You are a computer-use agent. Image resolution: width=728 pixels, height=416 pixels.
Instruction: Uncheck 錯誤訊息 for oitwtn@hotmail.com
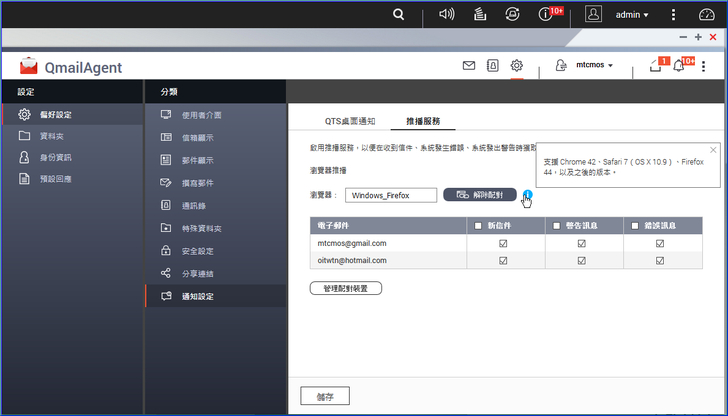pyautogui.click(x=659, y=260)
